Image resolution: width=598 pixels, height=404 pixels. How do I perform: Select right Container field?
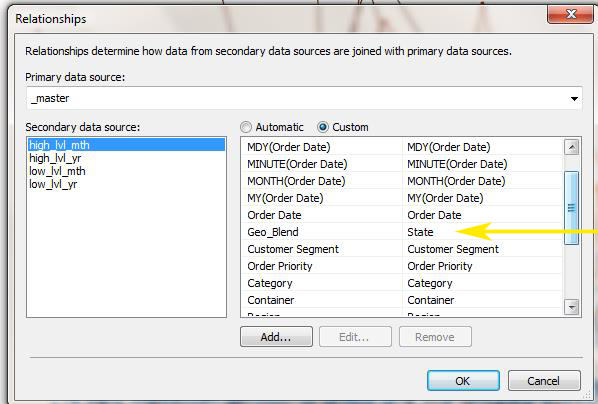(431, 300)
